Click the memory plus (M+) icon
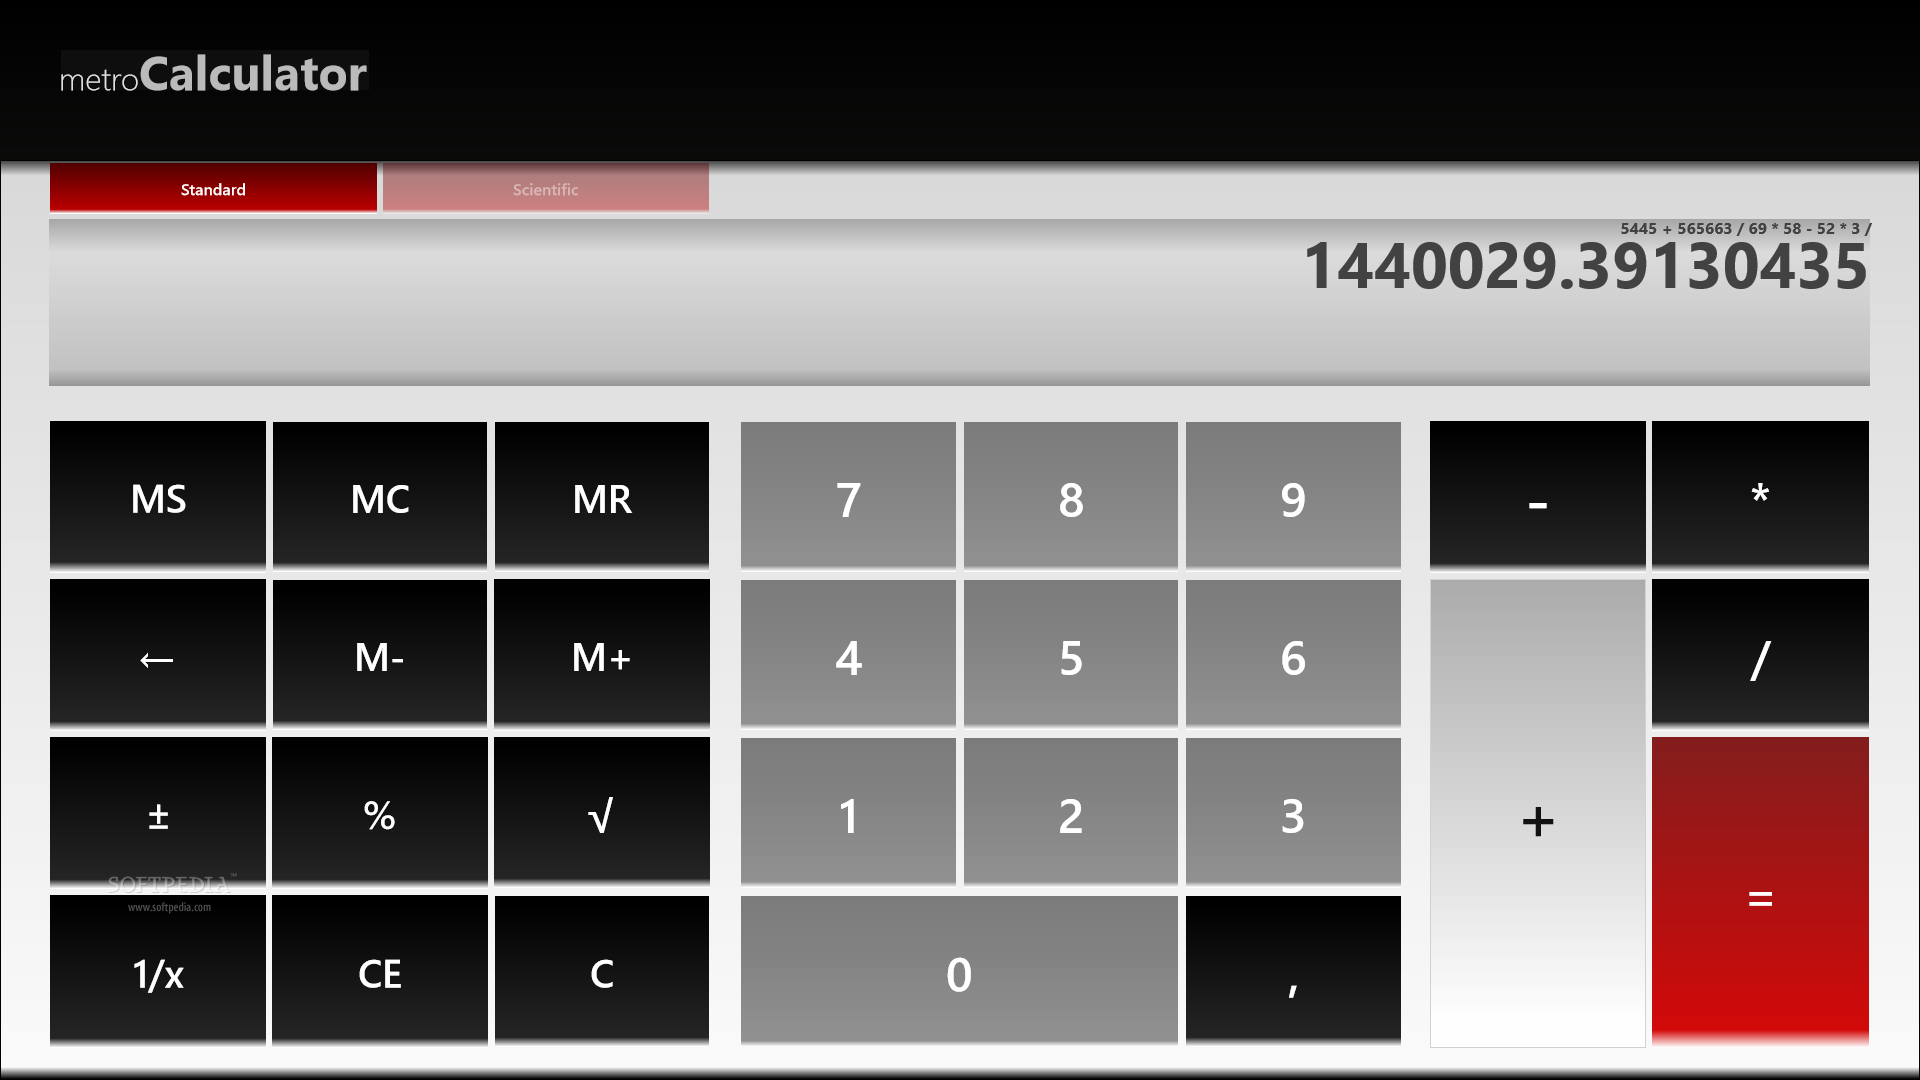 pyautogui.click(x=601, y=657)
